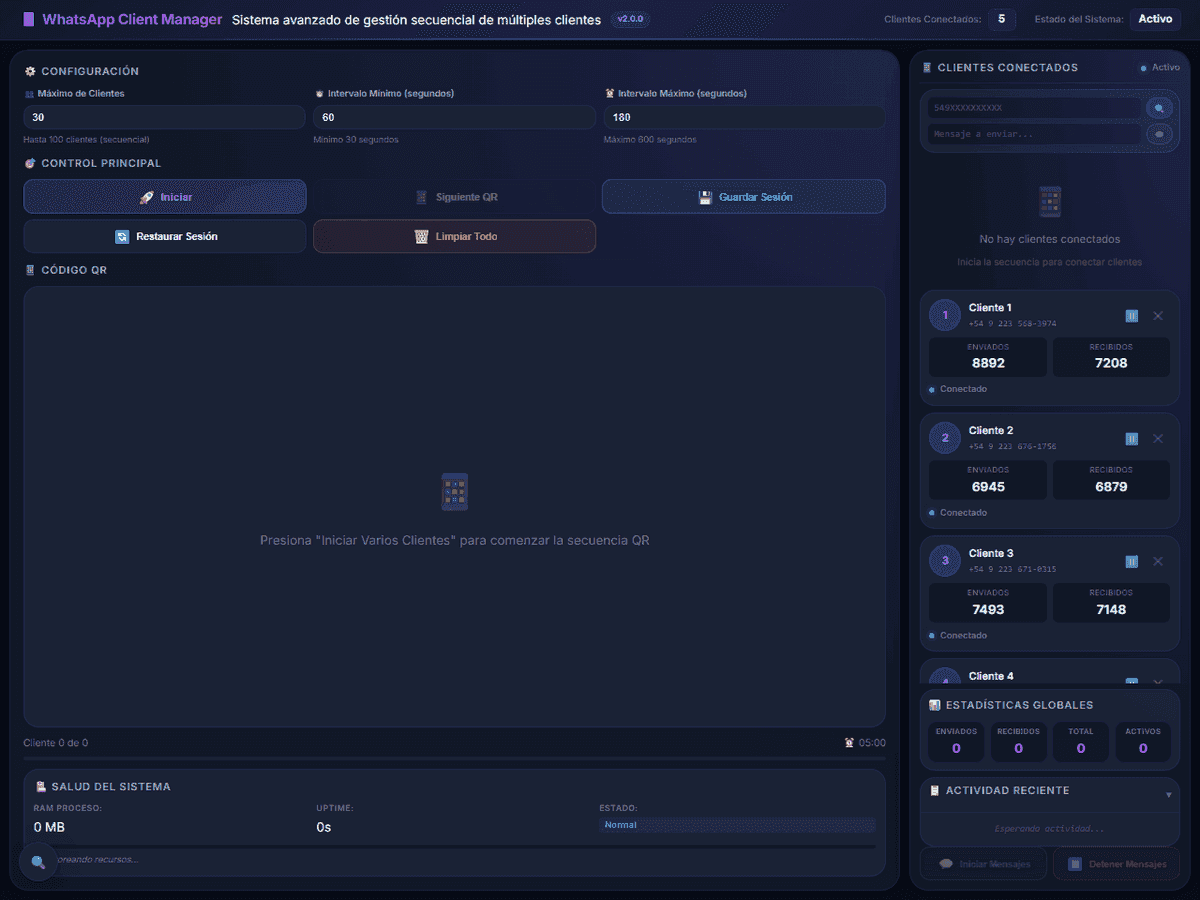Click the magnifier search button beside phone field

1159,108
